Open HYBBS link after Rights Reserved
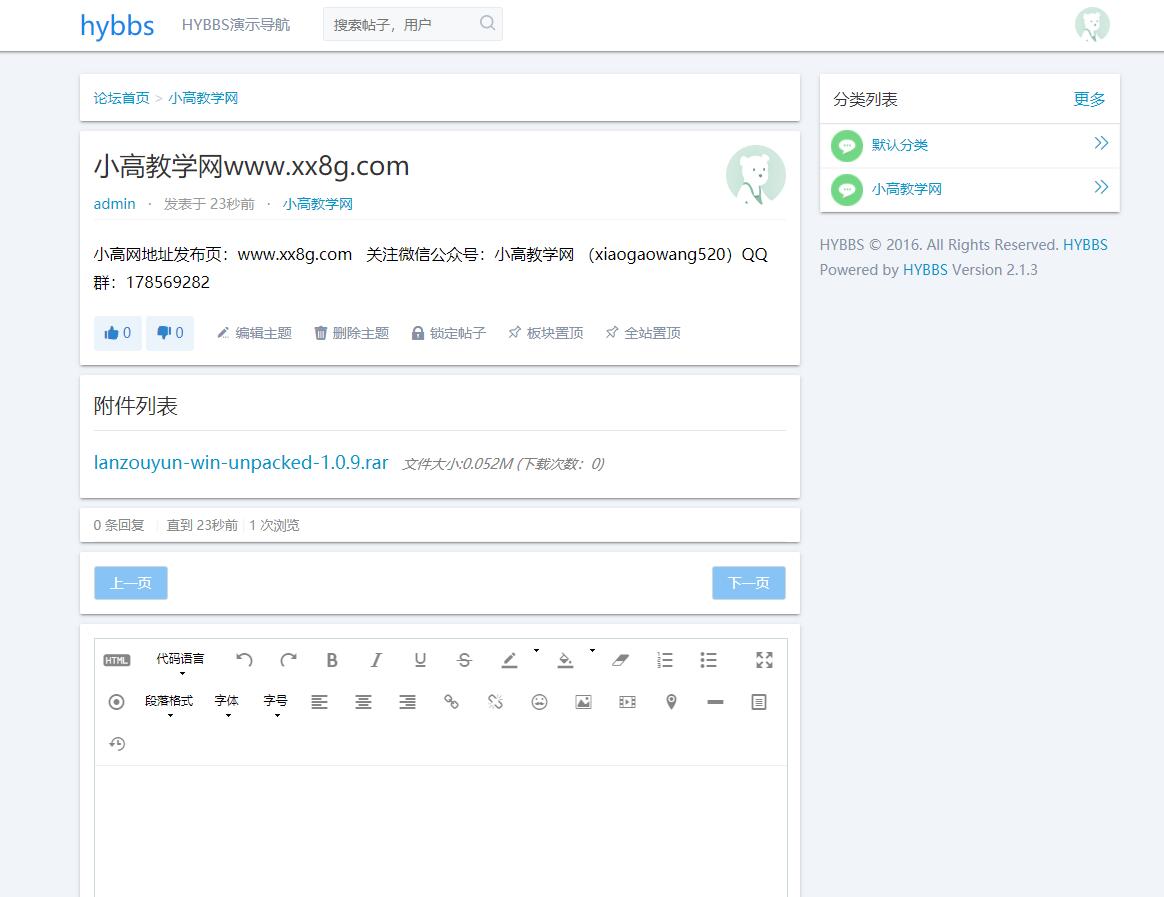 (x=1085, y=245)
